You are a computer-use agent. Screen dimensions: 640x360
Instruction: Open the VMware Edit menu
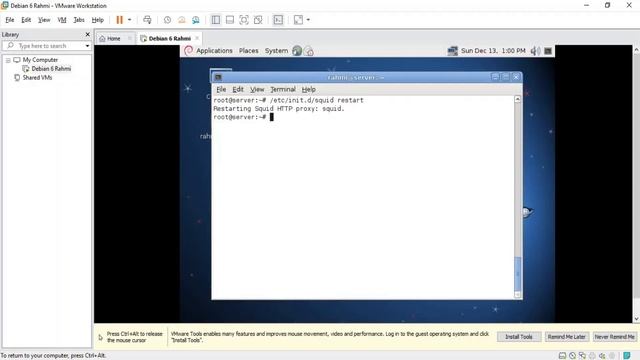point(26,20)
